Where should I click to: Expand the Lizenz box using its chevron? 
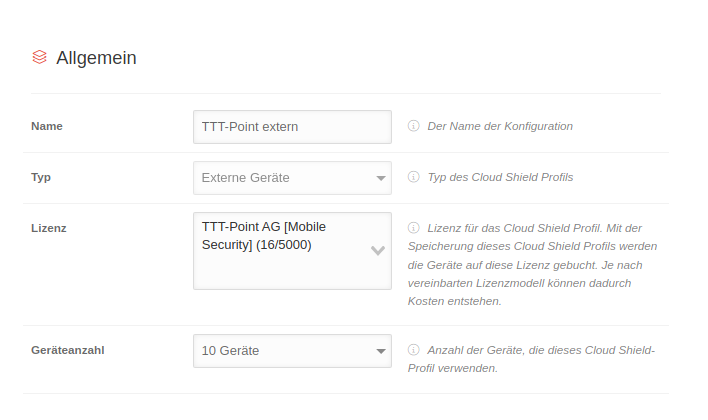click(x=378, y=250)
